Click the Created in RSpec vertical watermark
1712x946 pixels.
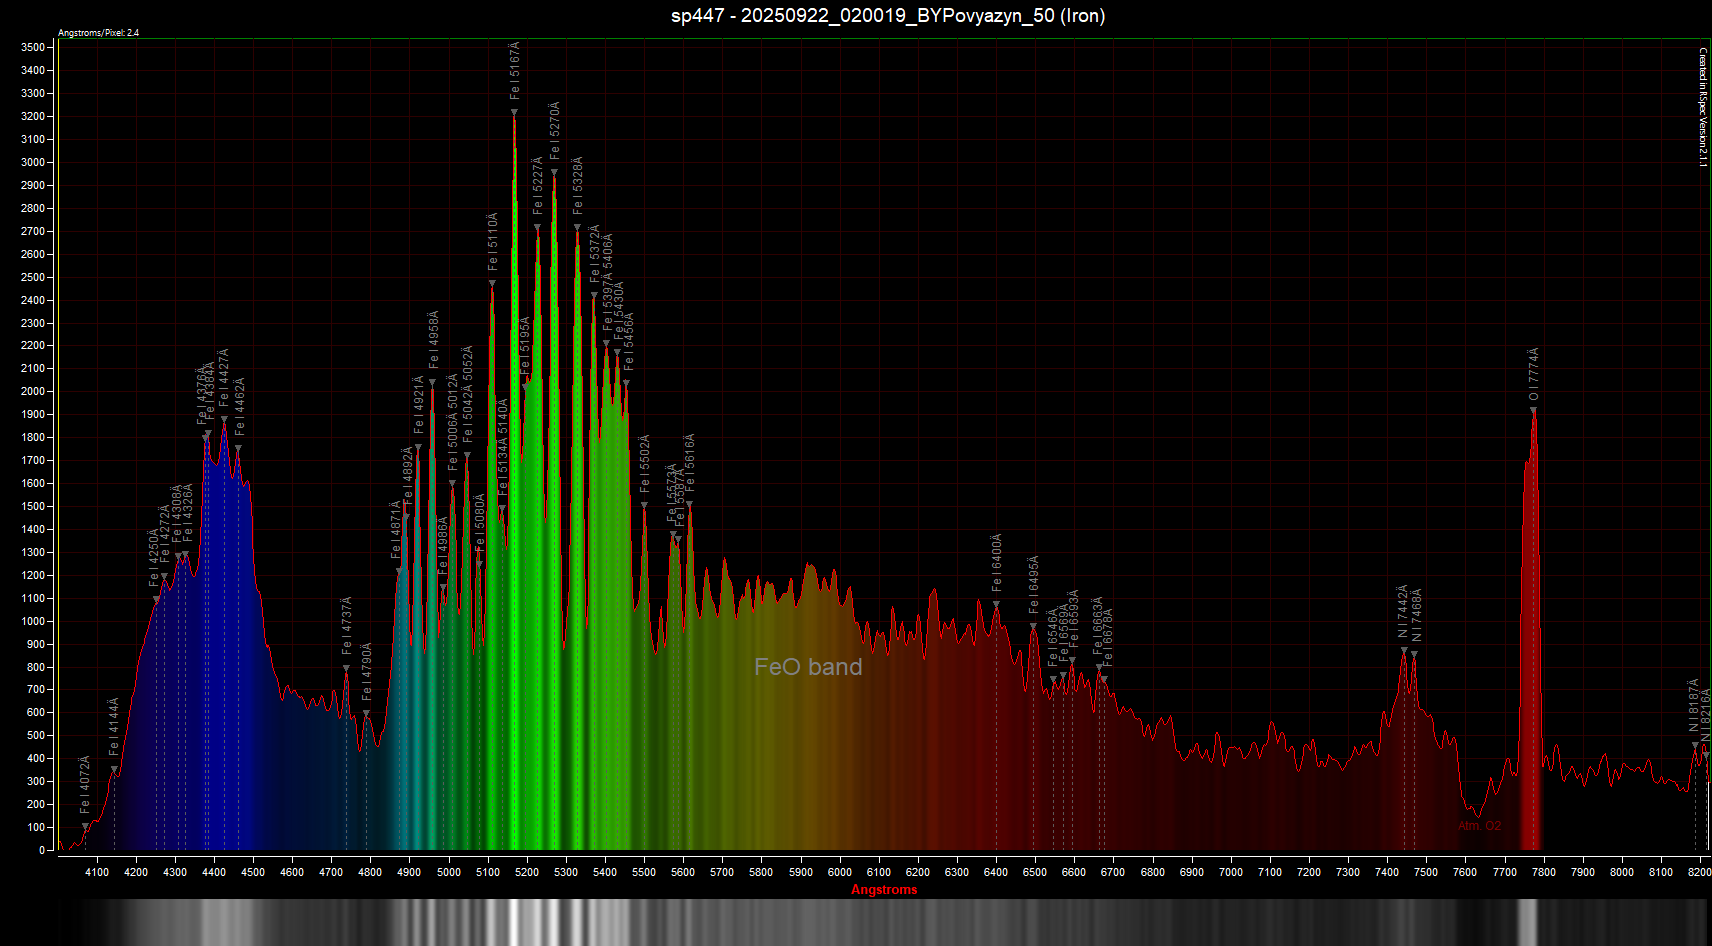(x=1703, y=107)
